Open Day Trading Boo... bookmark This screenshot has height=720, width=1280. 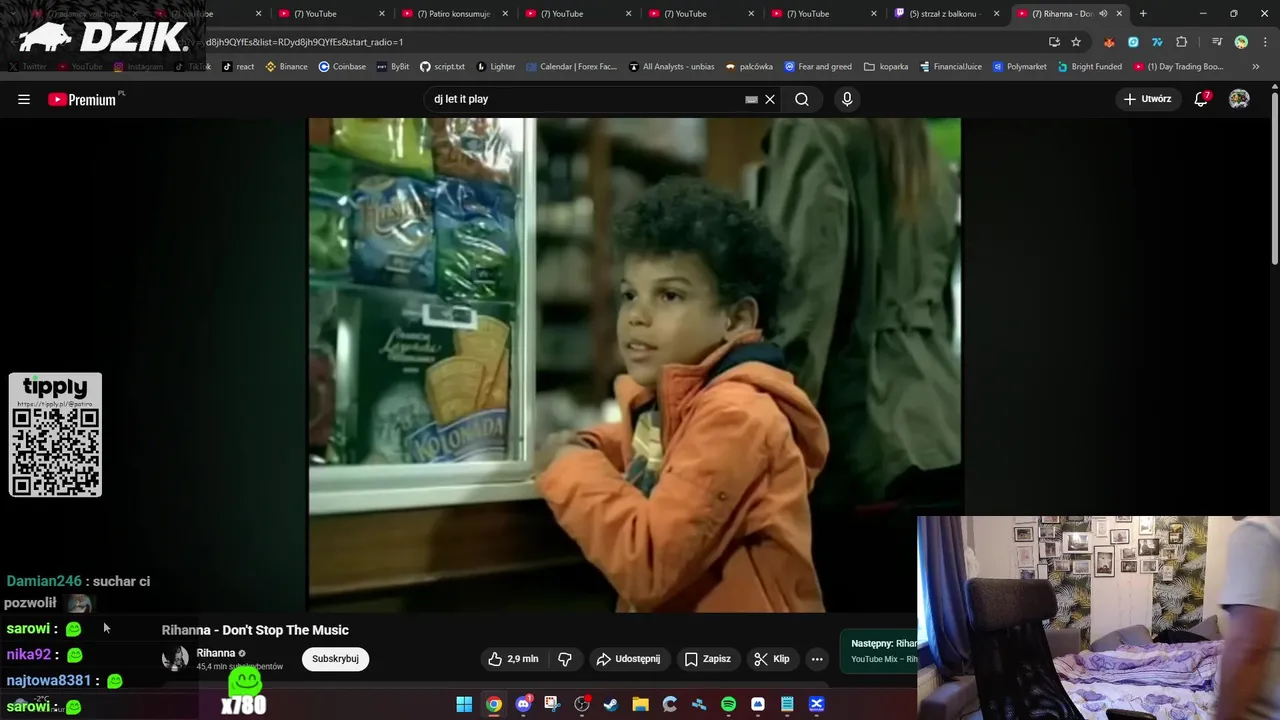[1177, 67]
